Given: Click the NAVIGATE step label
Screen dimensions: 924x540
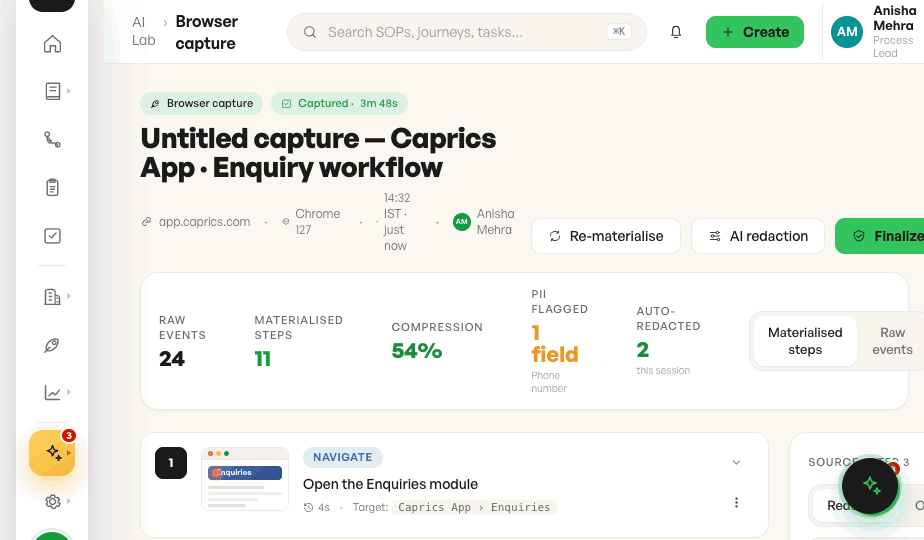Looking at the screenshot, I should 342,457.
